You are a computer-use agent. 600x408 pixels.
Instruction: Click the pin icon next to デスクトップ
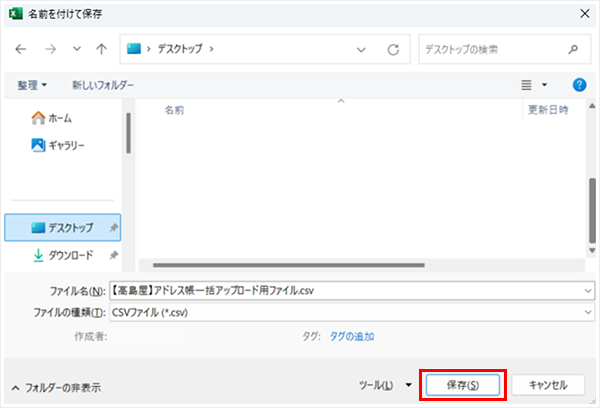tap(115, 227)
